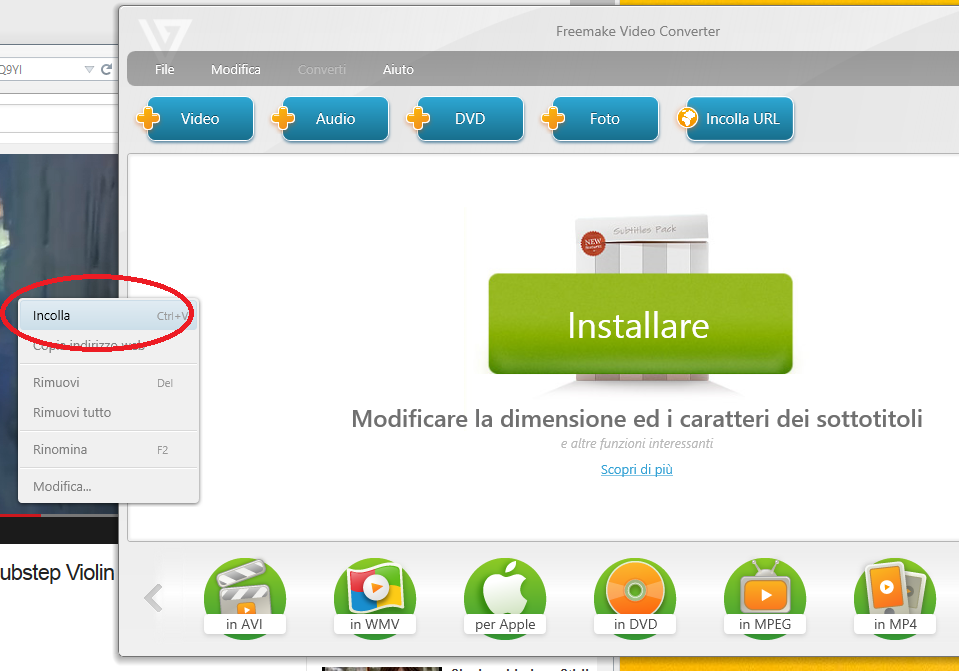Image resolution: width=959 pixels, height=671 pixels.
Task: Click the DVD import button
Action: click(470, 119)
